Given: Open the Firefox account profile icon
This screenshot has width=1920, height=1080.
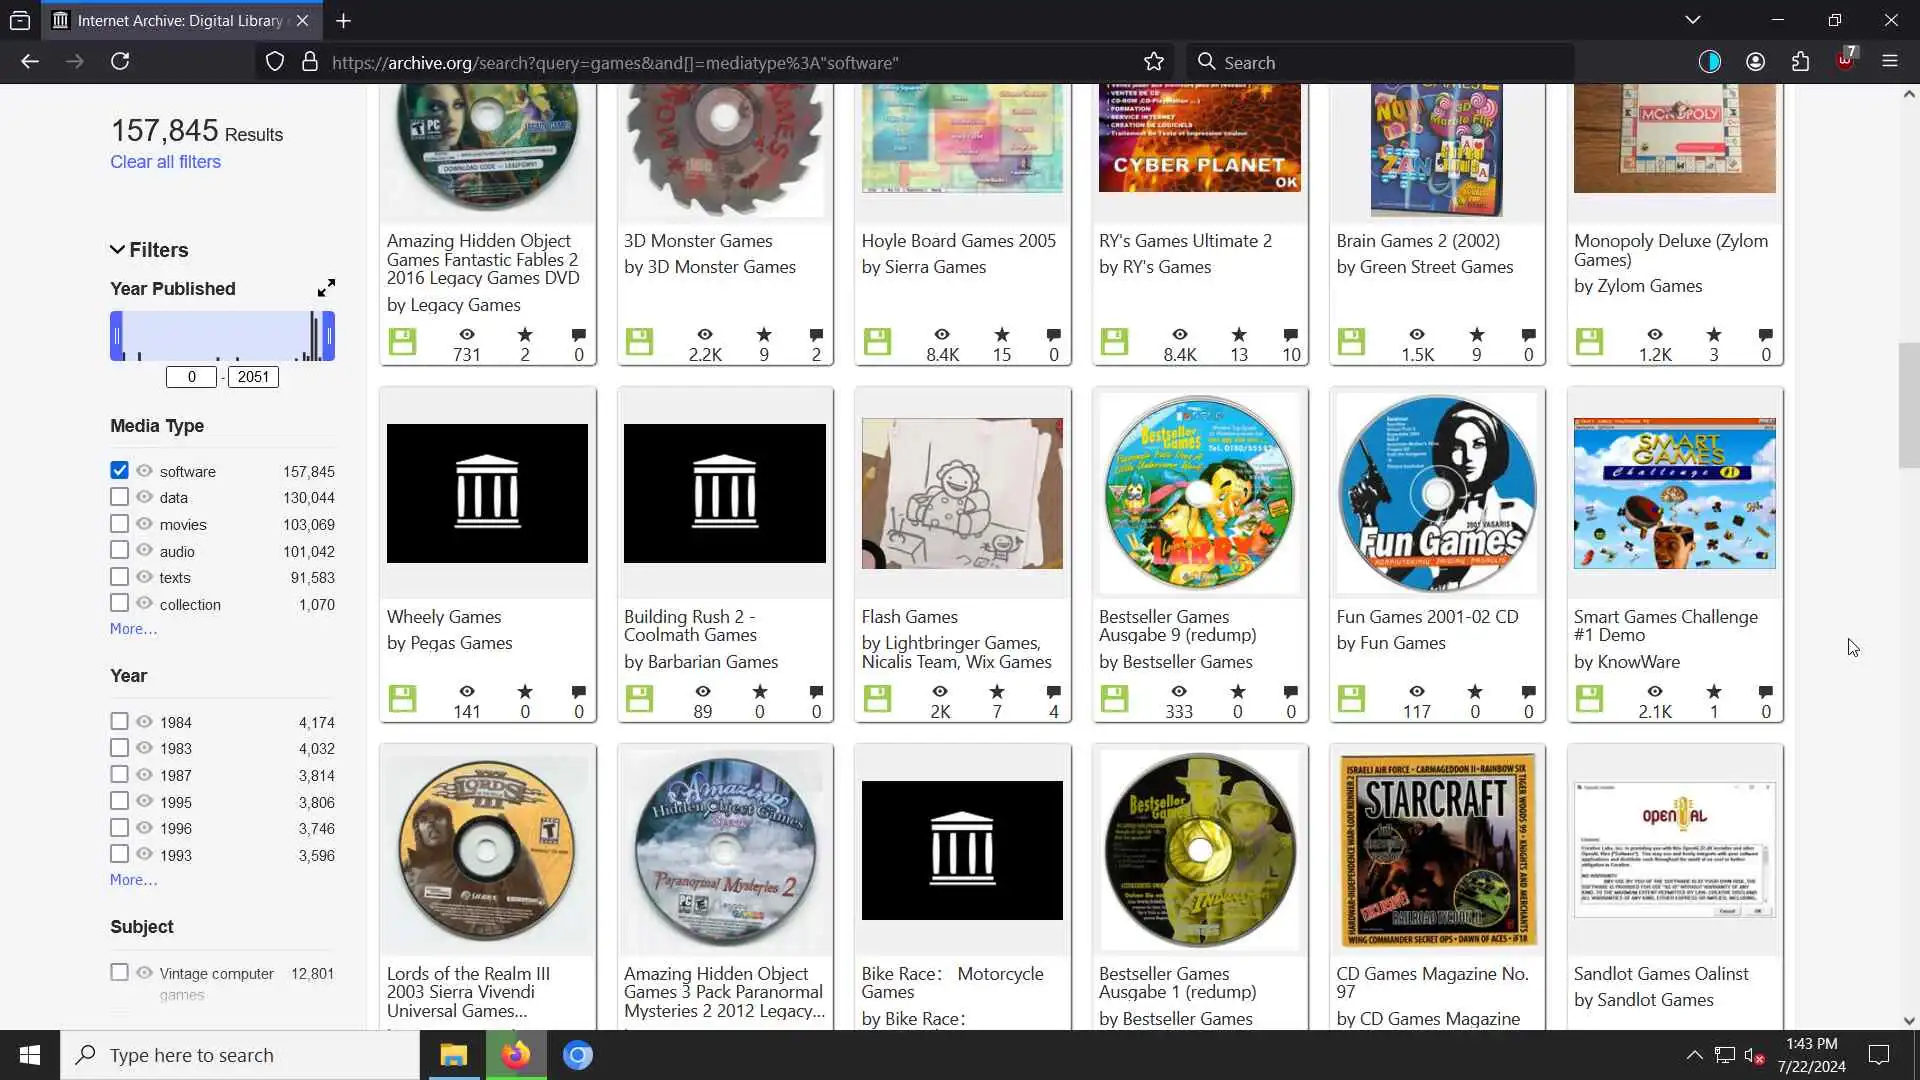Looking at the screenshot, I should click(x=1755, y=62).
